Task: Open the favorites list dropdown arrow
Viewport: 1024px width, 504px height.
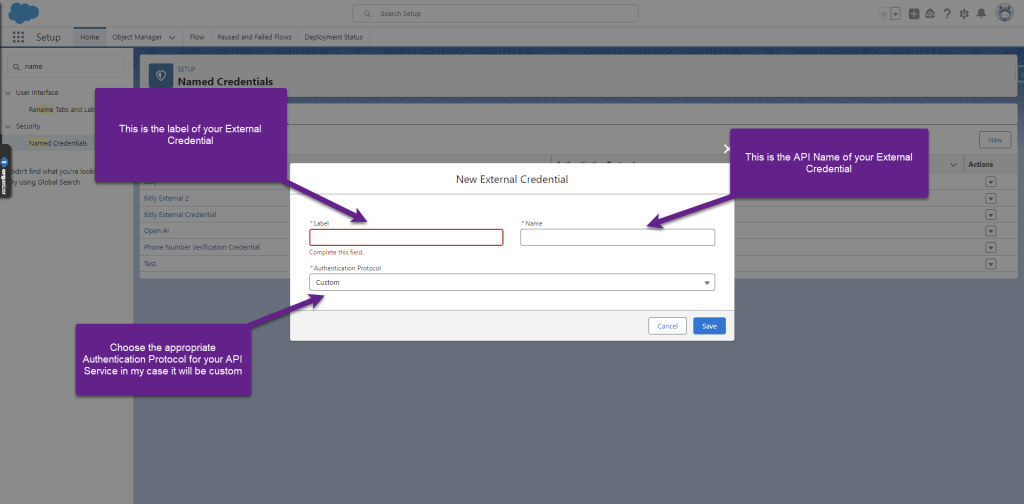Action: tap(895, 14)
